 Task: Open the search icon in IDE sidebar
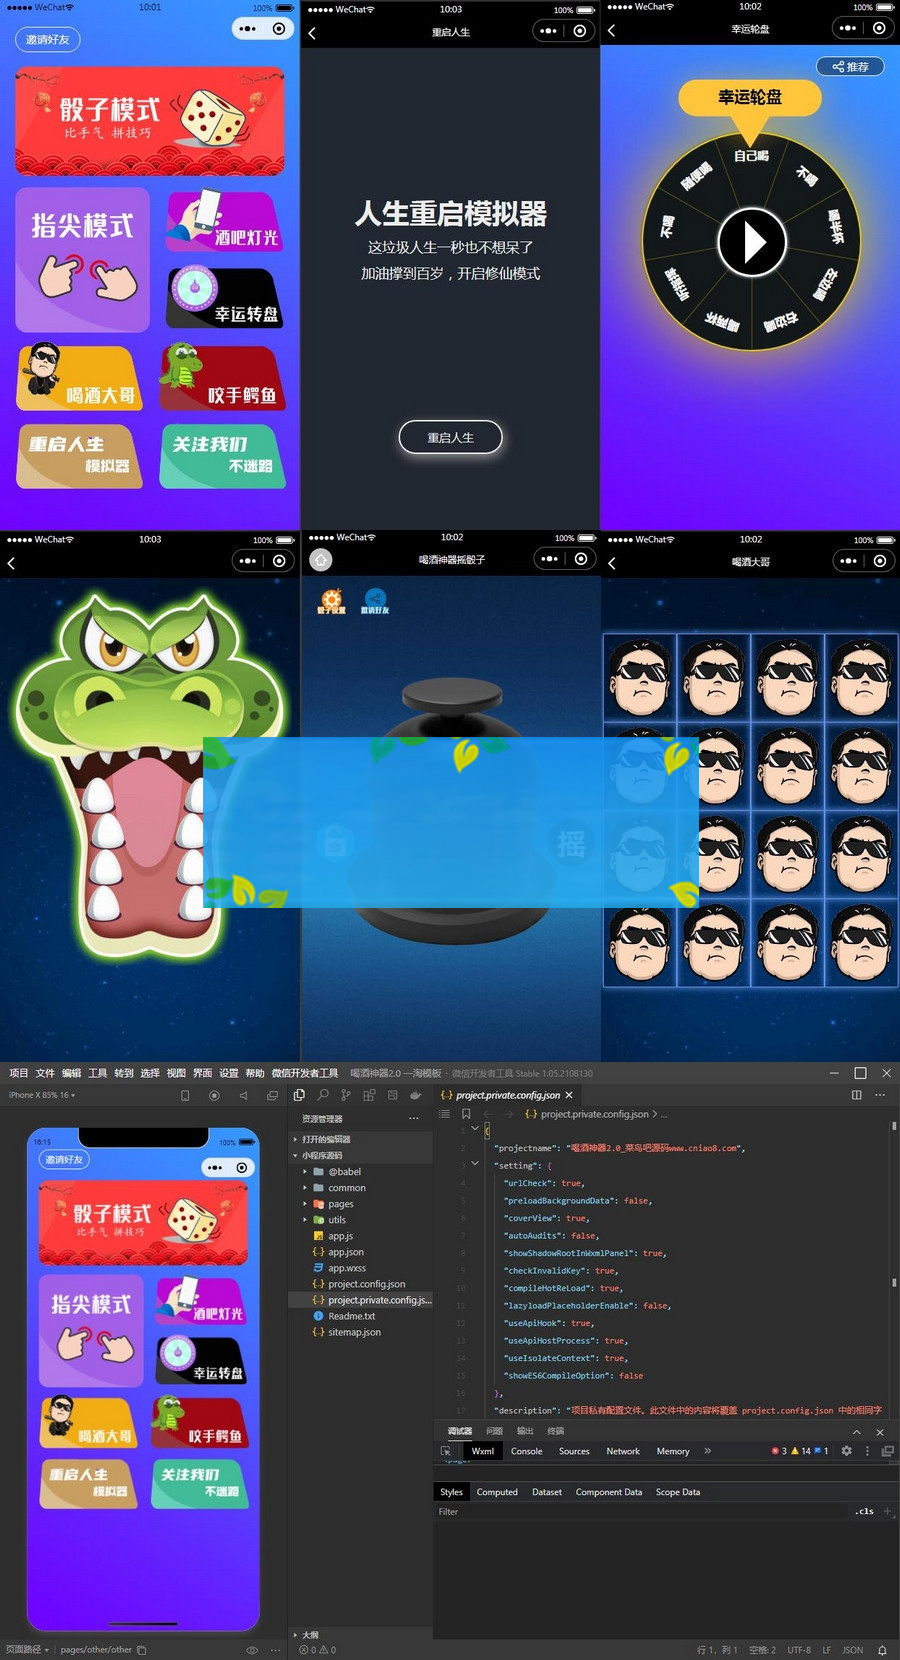click(x=322, y=1095)
